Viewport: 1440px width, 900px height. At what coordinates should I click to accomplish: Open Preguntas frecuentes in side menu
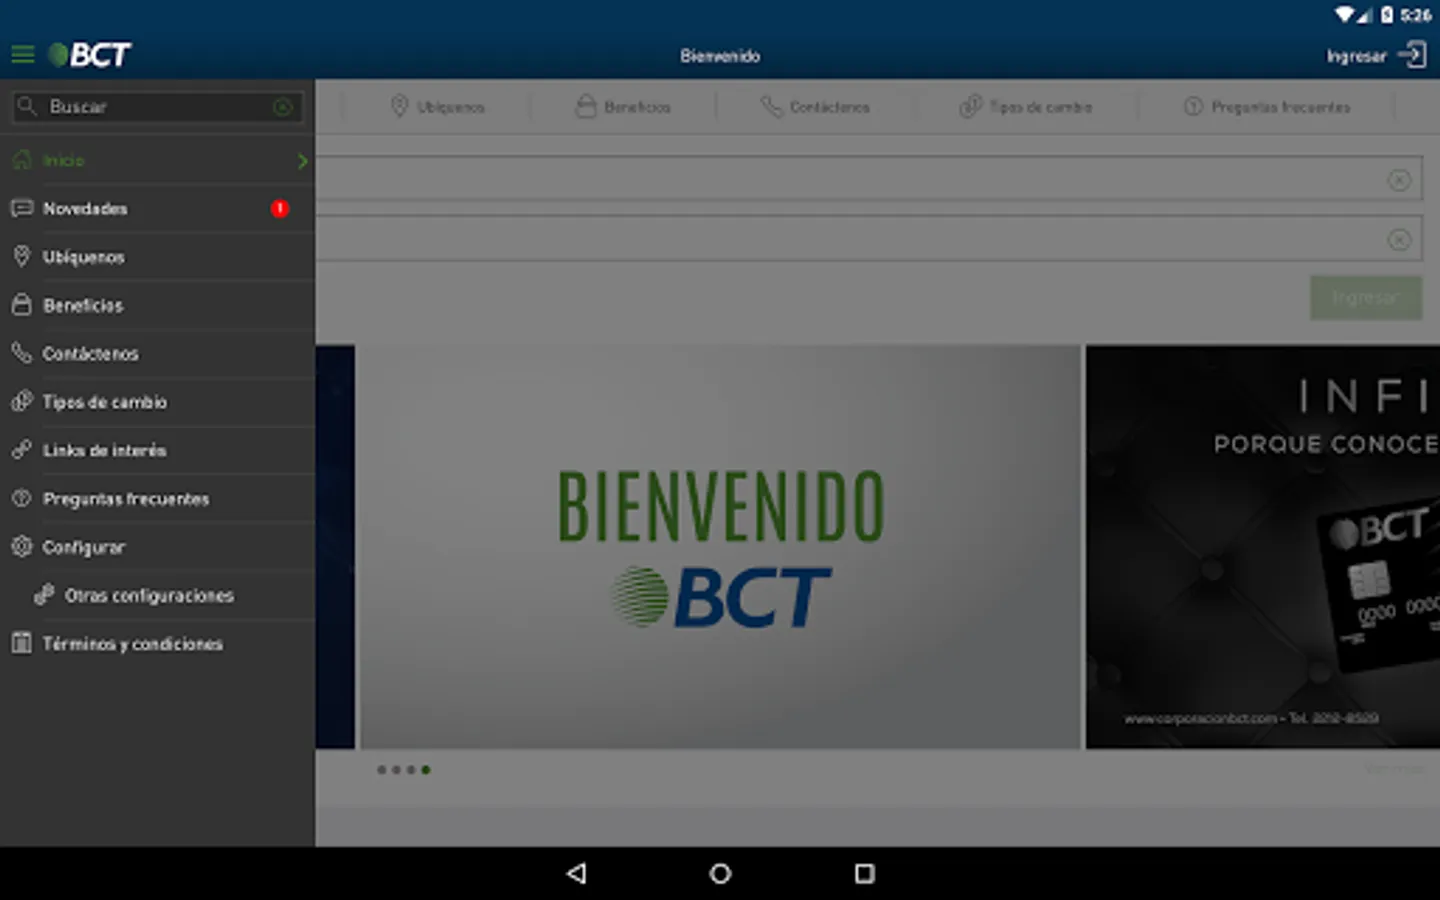point(158,498)
